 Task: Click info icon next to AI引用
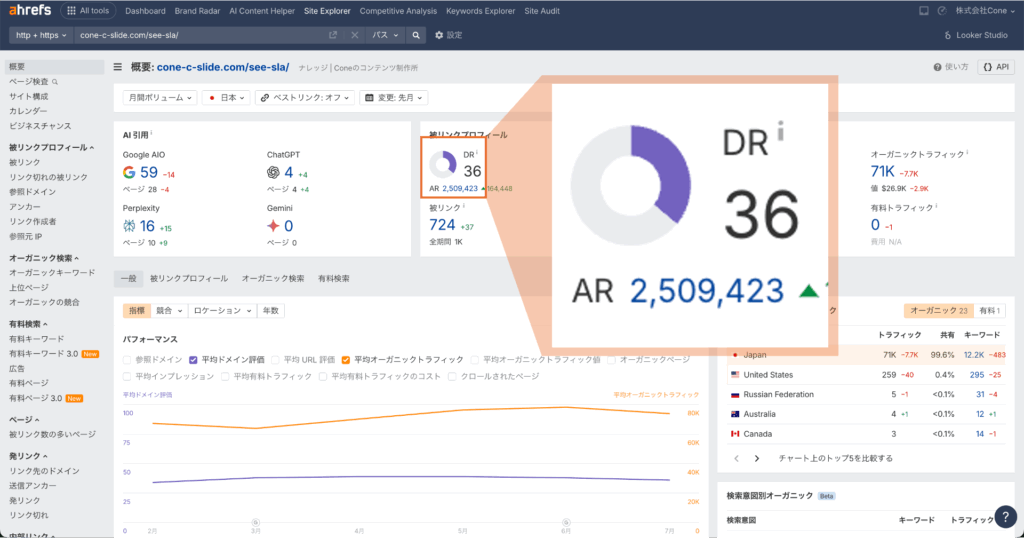pos(152,133)
